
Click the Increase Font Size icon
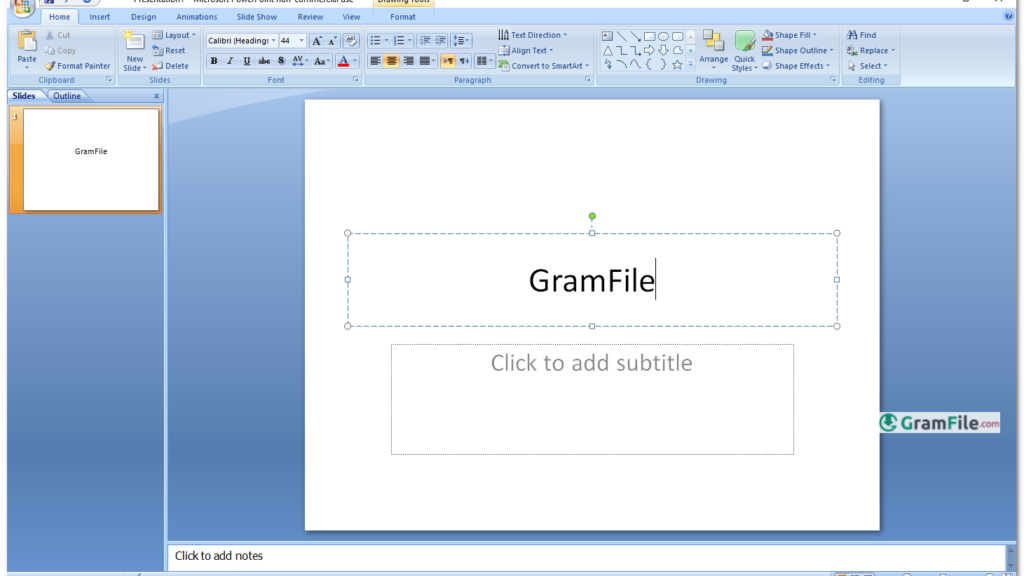click(317, 41)
